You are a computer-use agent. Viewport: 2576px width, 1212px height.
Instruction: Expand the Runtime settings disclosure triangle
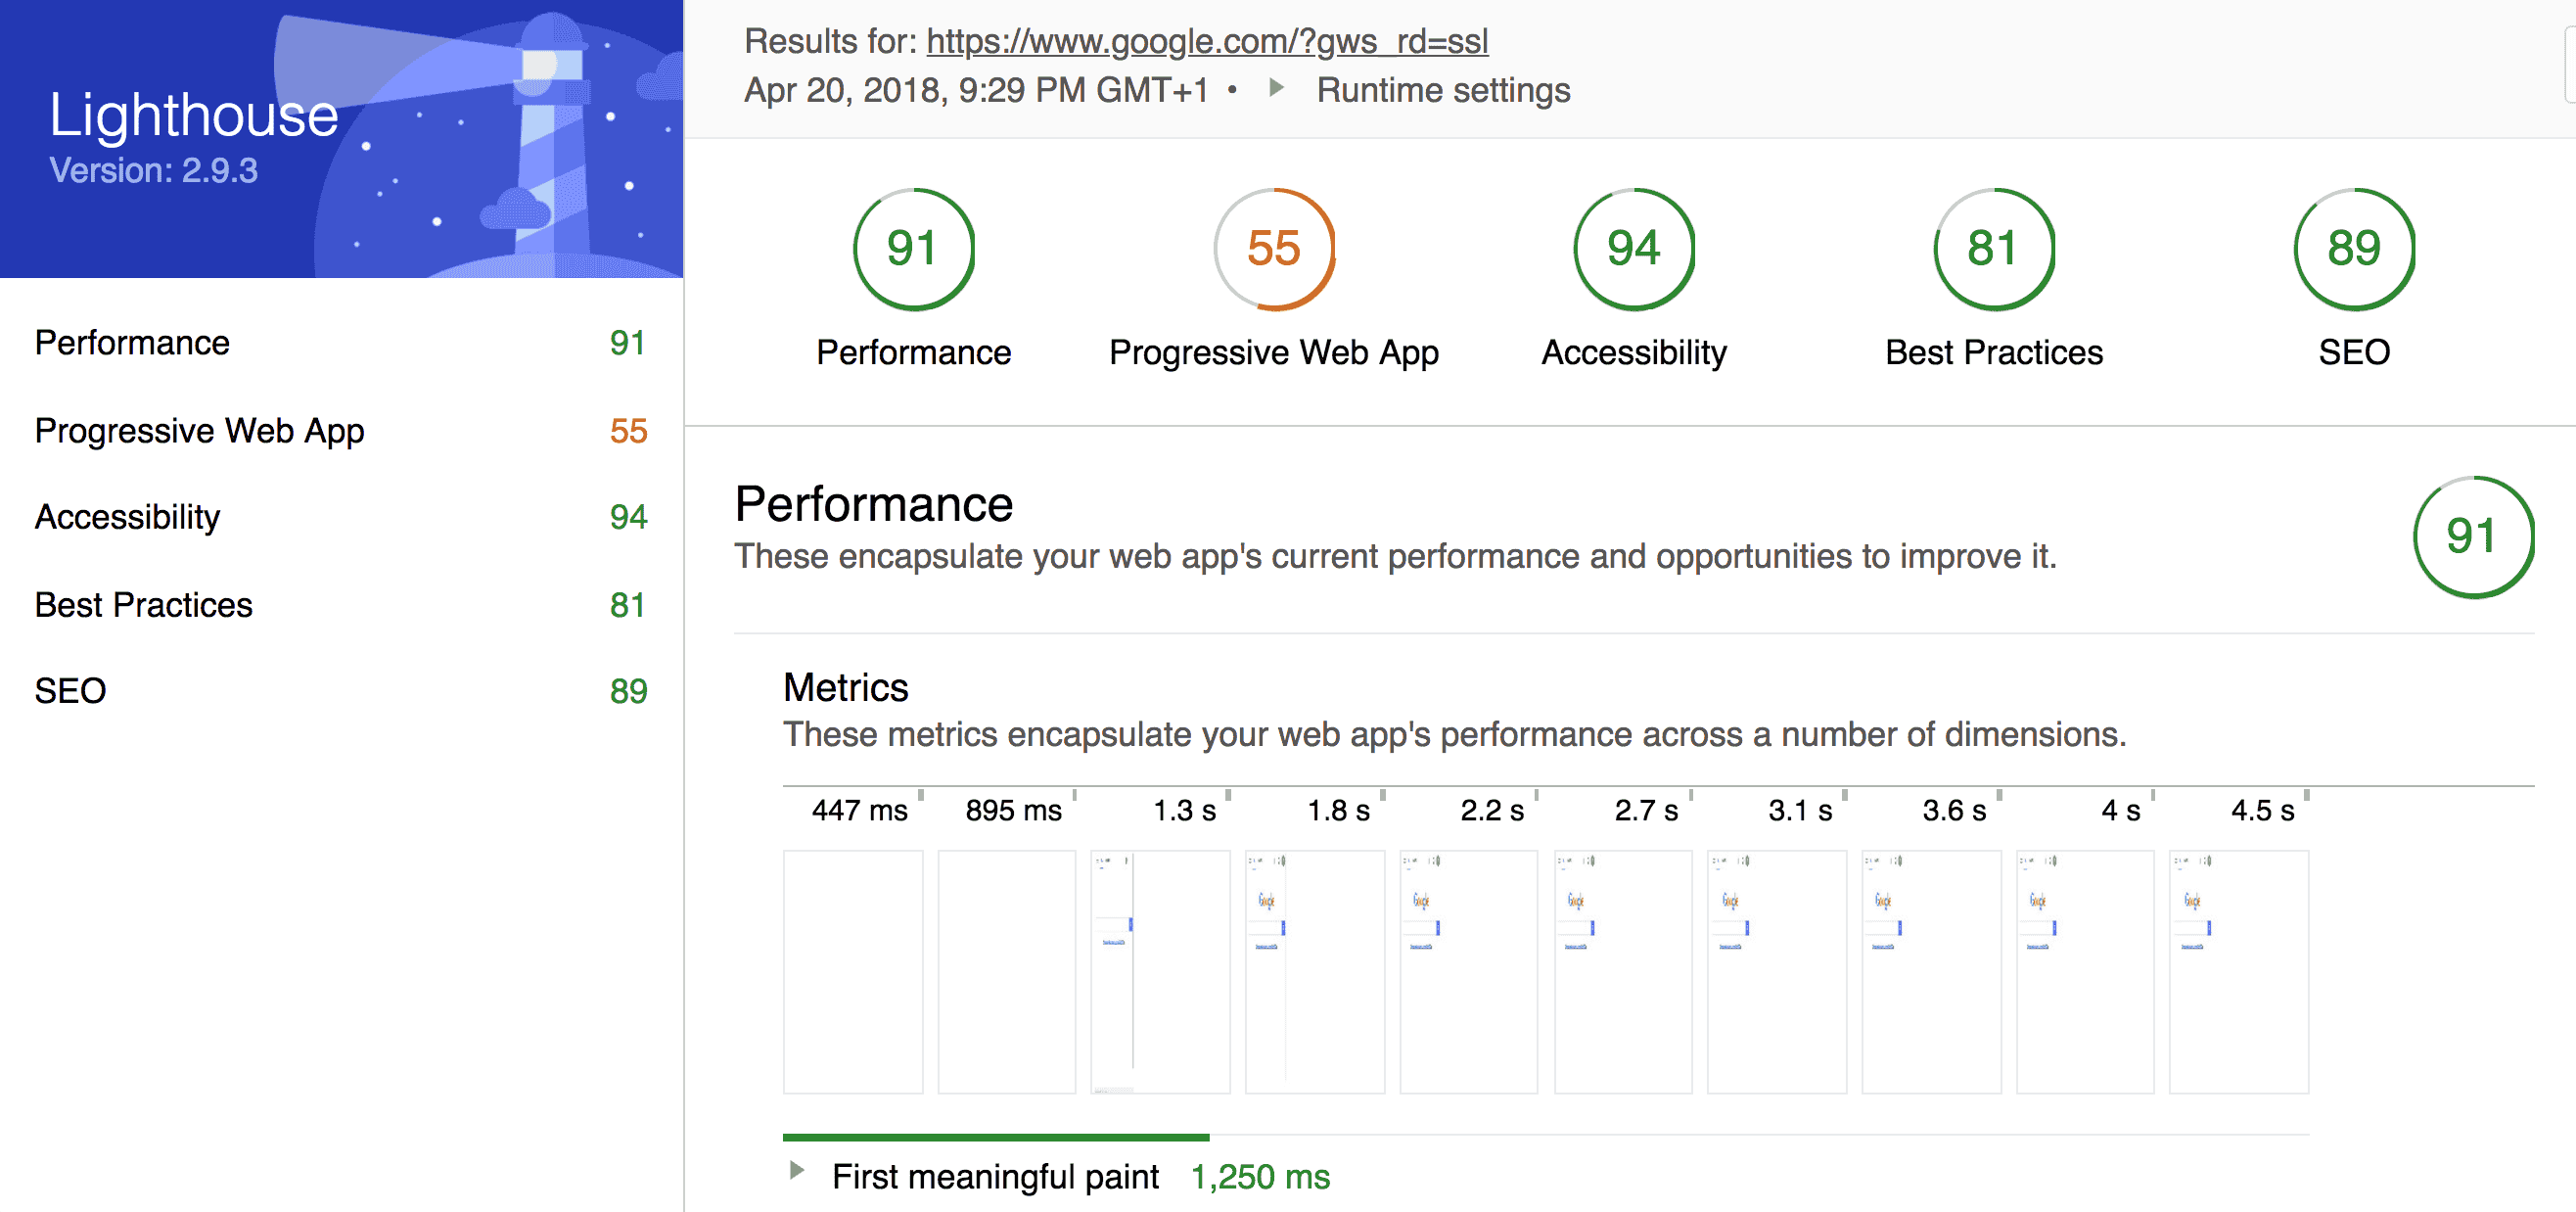pyautogui.click(x=1276, y=88)
